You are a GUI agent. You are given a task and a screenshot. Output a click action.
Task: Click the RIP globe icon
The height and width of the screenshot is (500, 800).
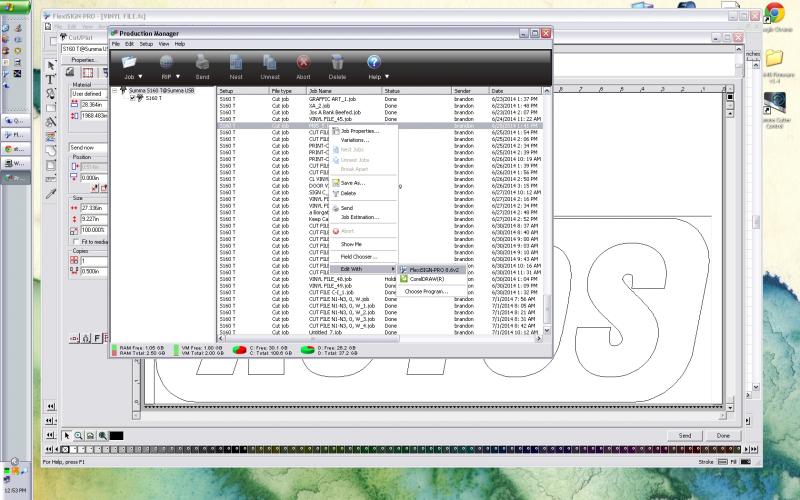coord(166,62)
